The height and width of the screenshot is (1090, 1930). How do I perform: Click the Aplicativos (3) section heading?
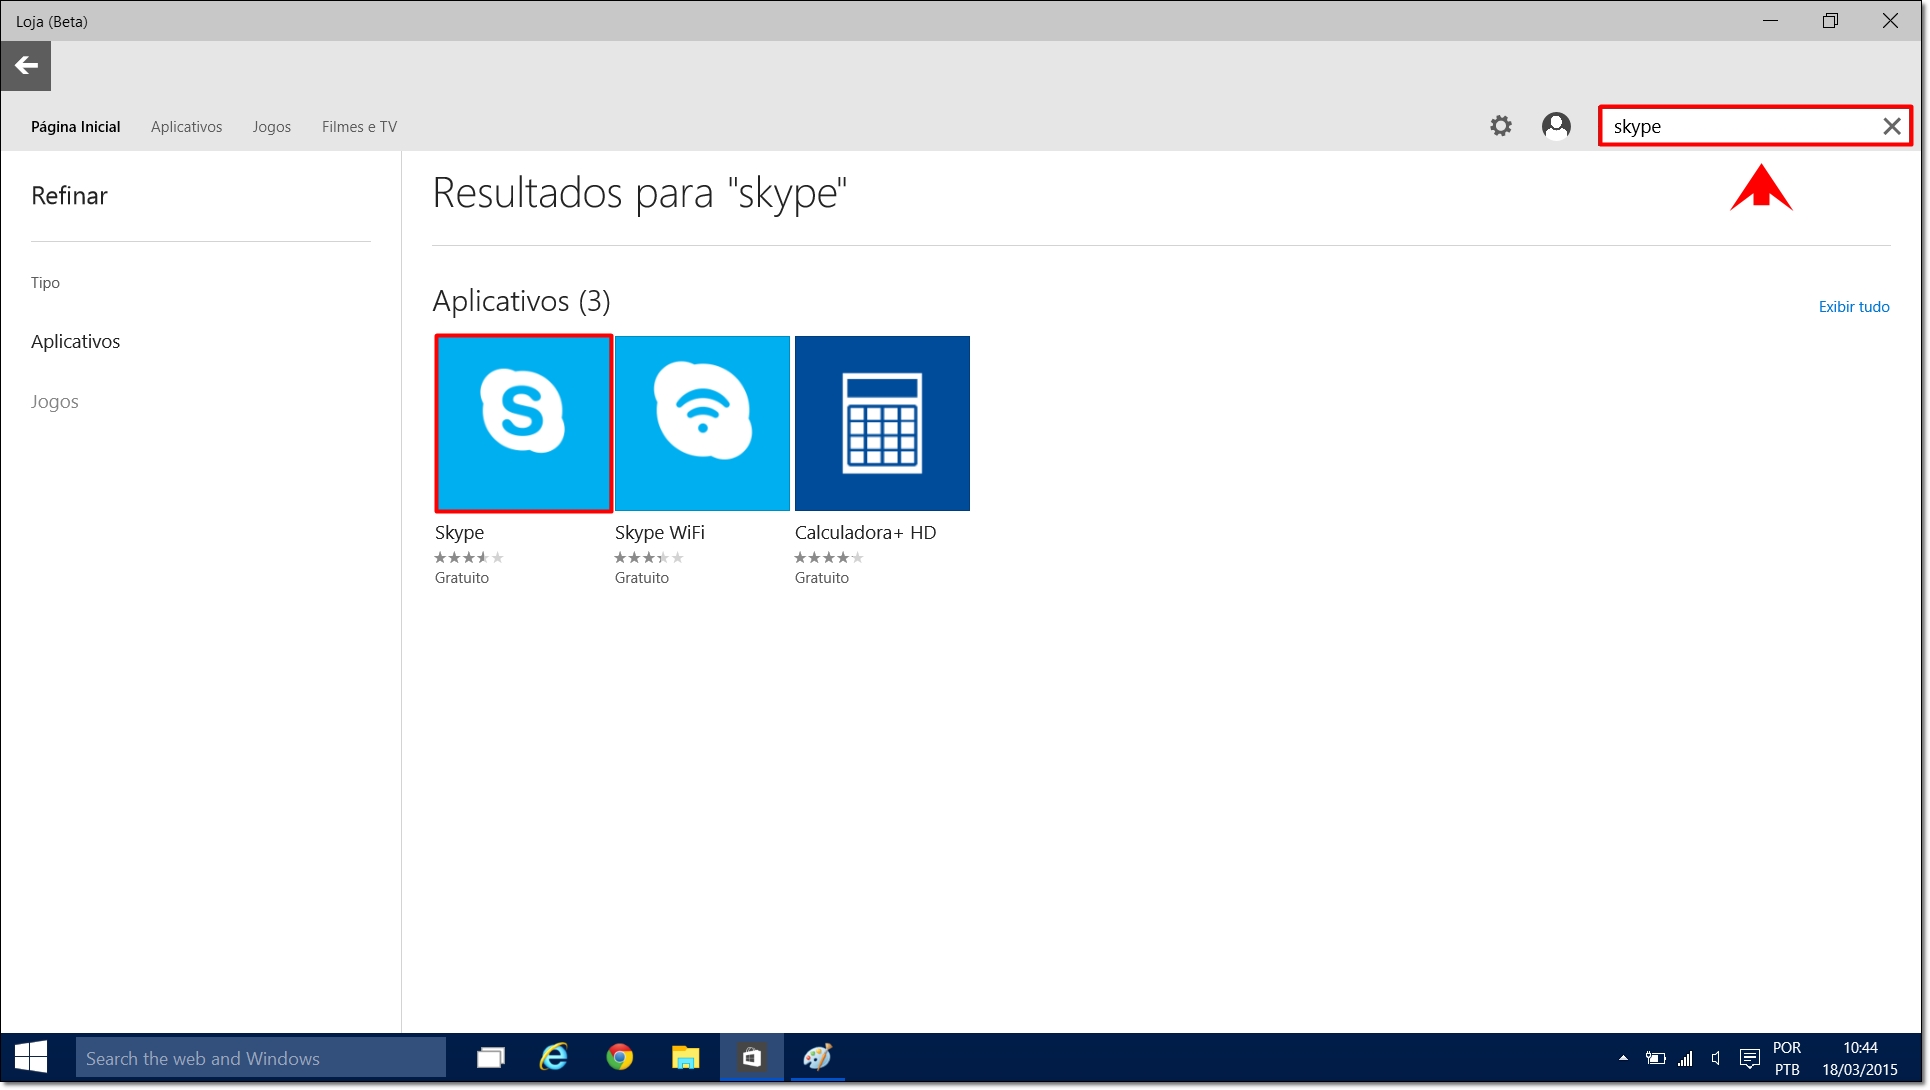(x=522, y=301)
